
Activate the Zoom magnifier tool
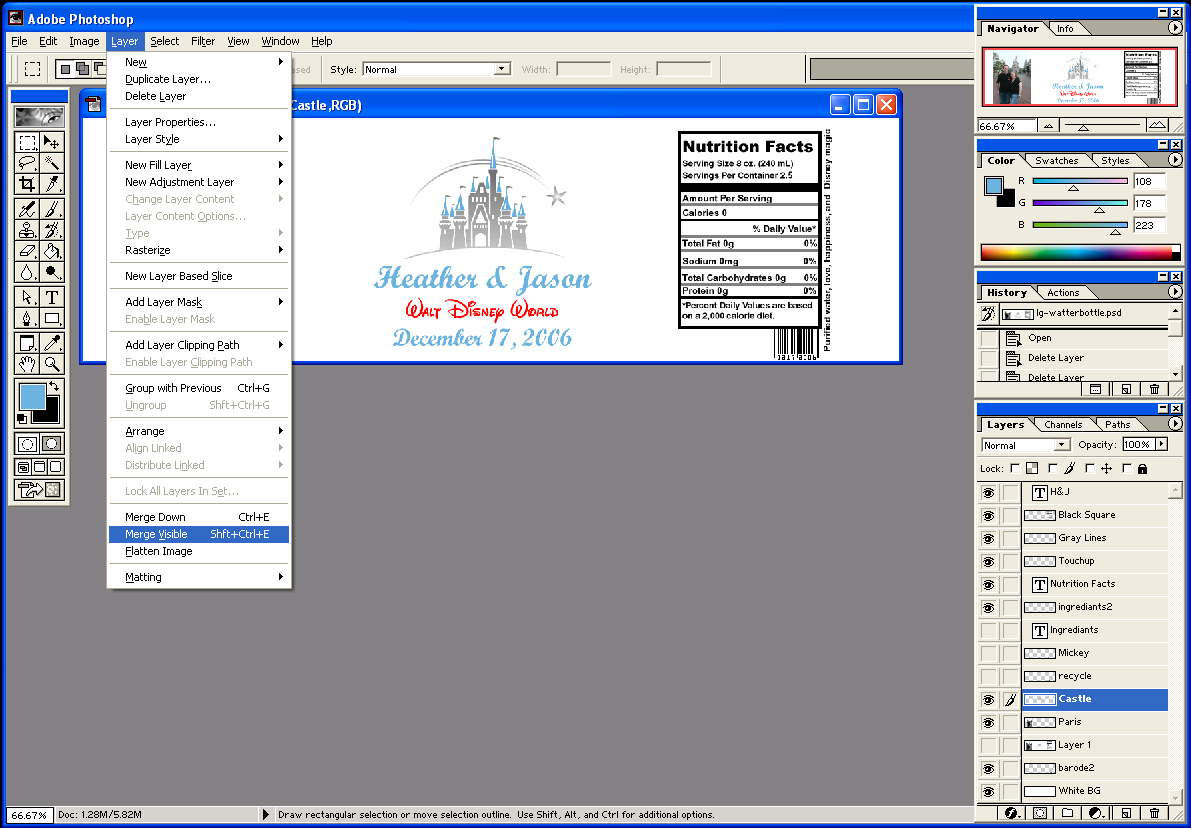pyautogui.click(x=52, y=364)
